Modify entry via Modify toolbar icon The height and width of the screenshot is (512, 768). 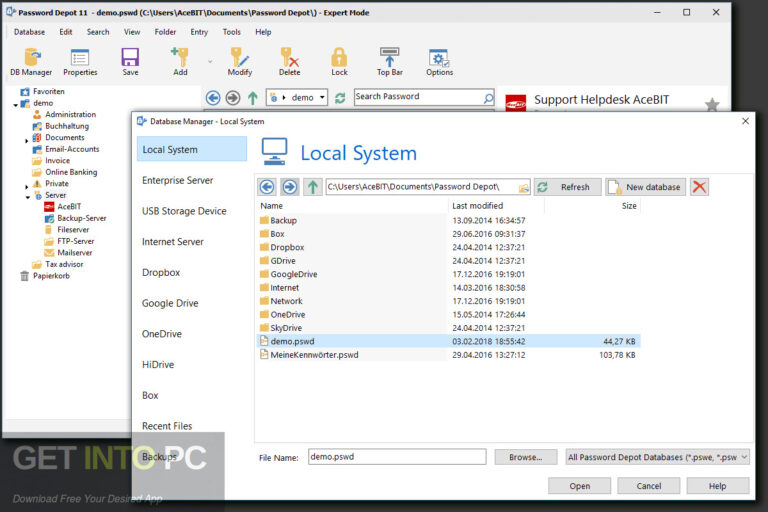[240, 62]
